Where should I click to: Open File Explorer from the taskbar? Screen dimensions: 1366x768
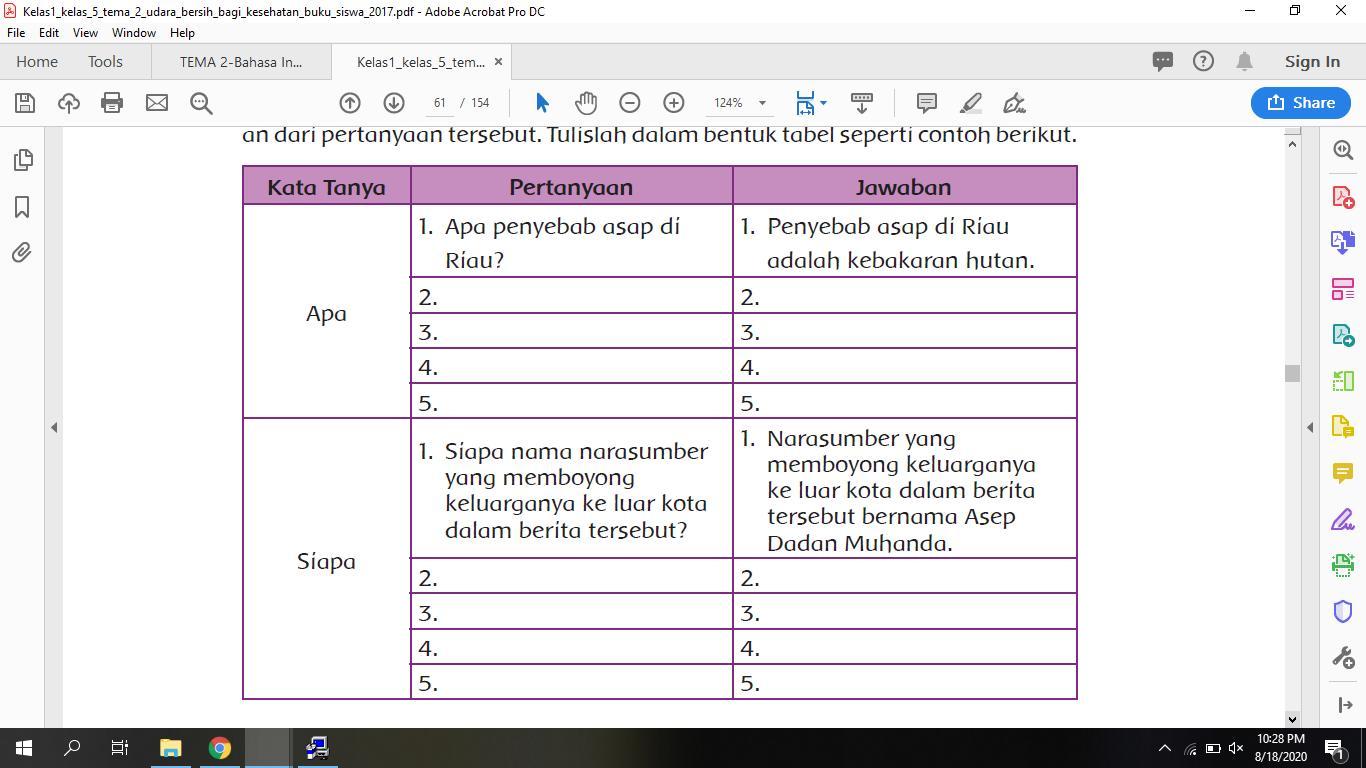coord(170,748)
